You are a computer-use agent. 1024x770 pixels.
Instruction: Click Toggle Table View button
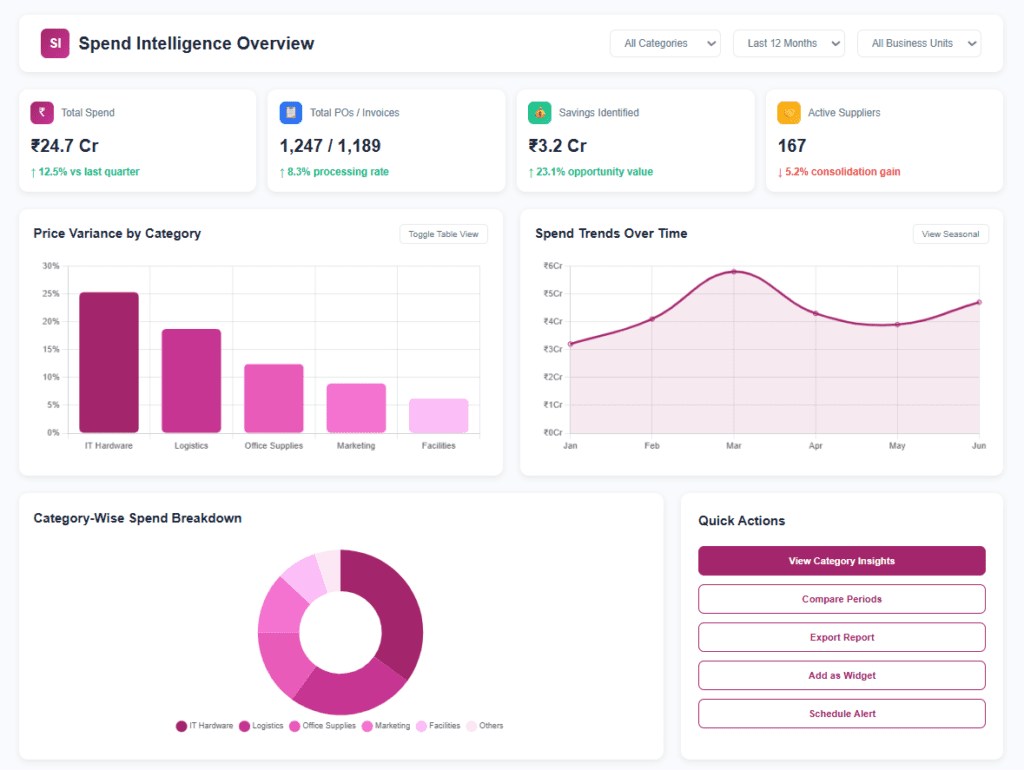coord(443,234)
